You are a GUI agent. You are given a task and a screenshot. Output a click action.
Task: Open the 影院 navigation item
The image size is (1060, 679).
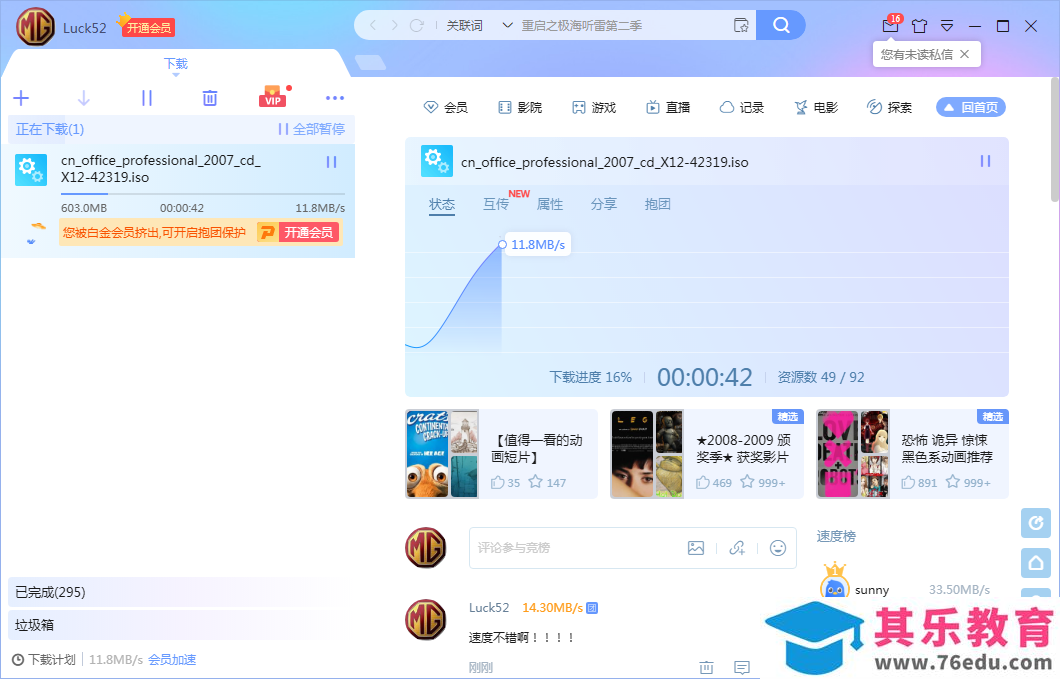point(520,108)
